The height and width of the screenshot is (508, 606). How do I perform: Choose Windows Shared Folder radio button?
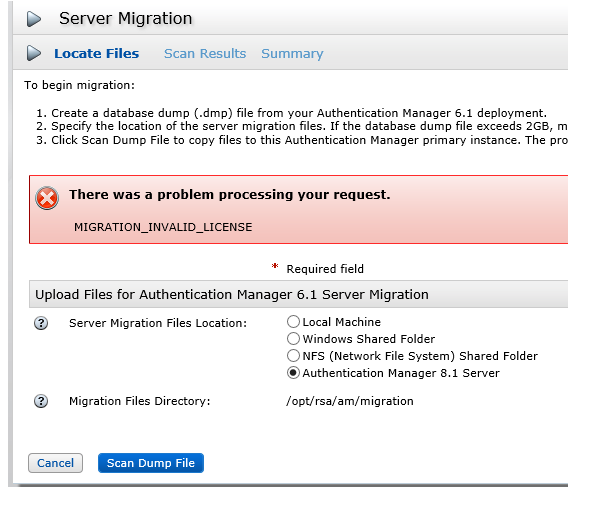click(x=293, y=339)
